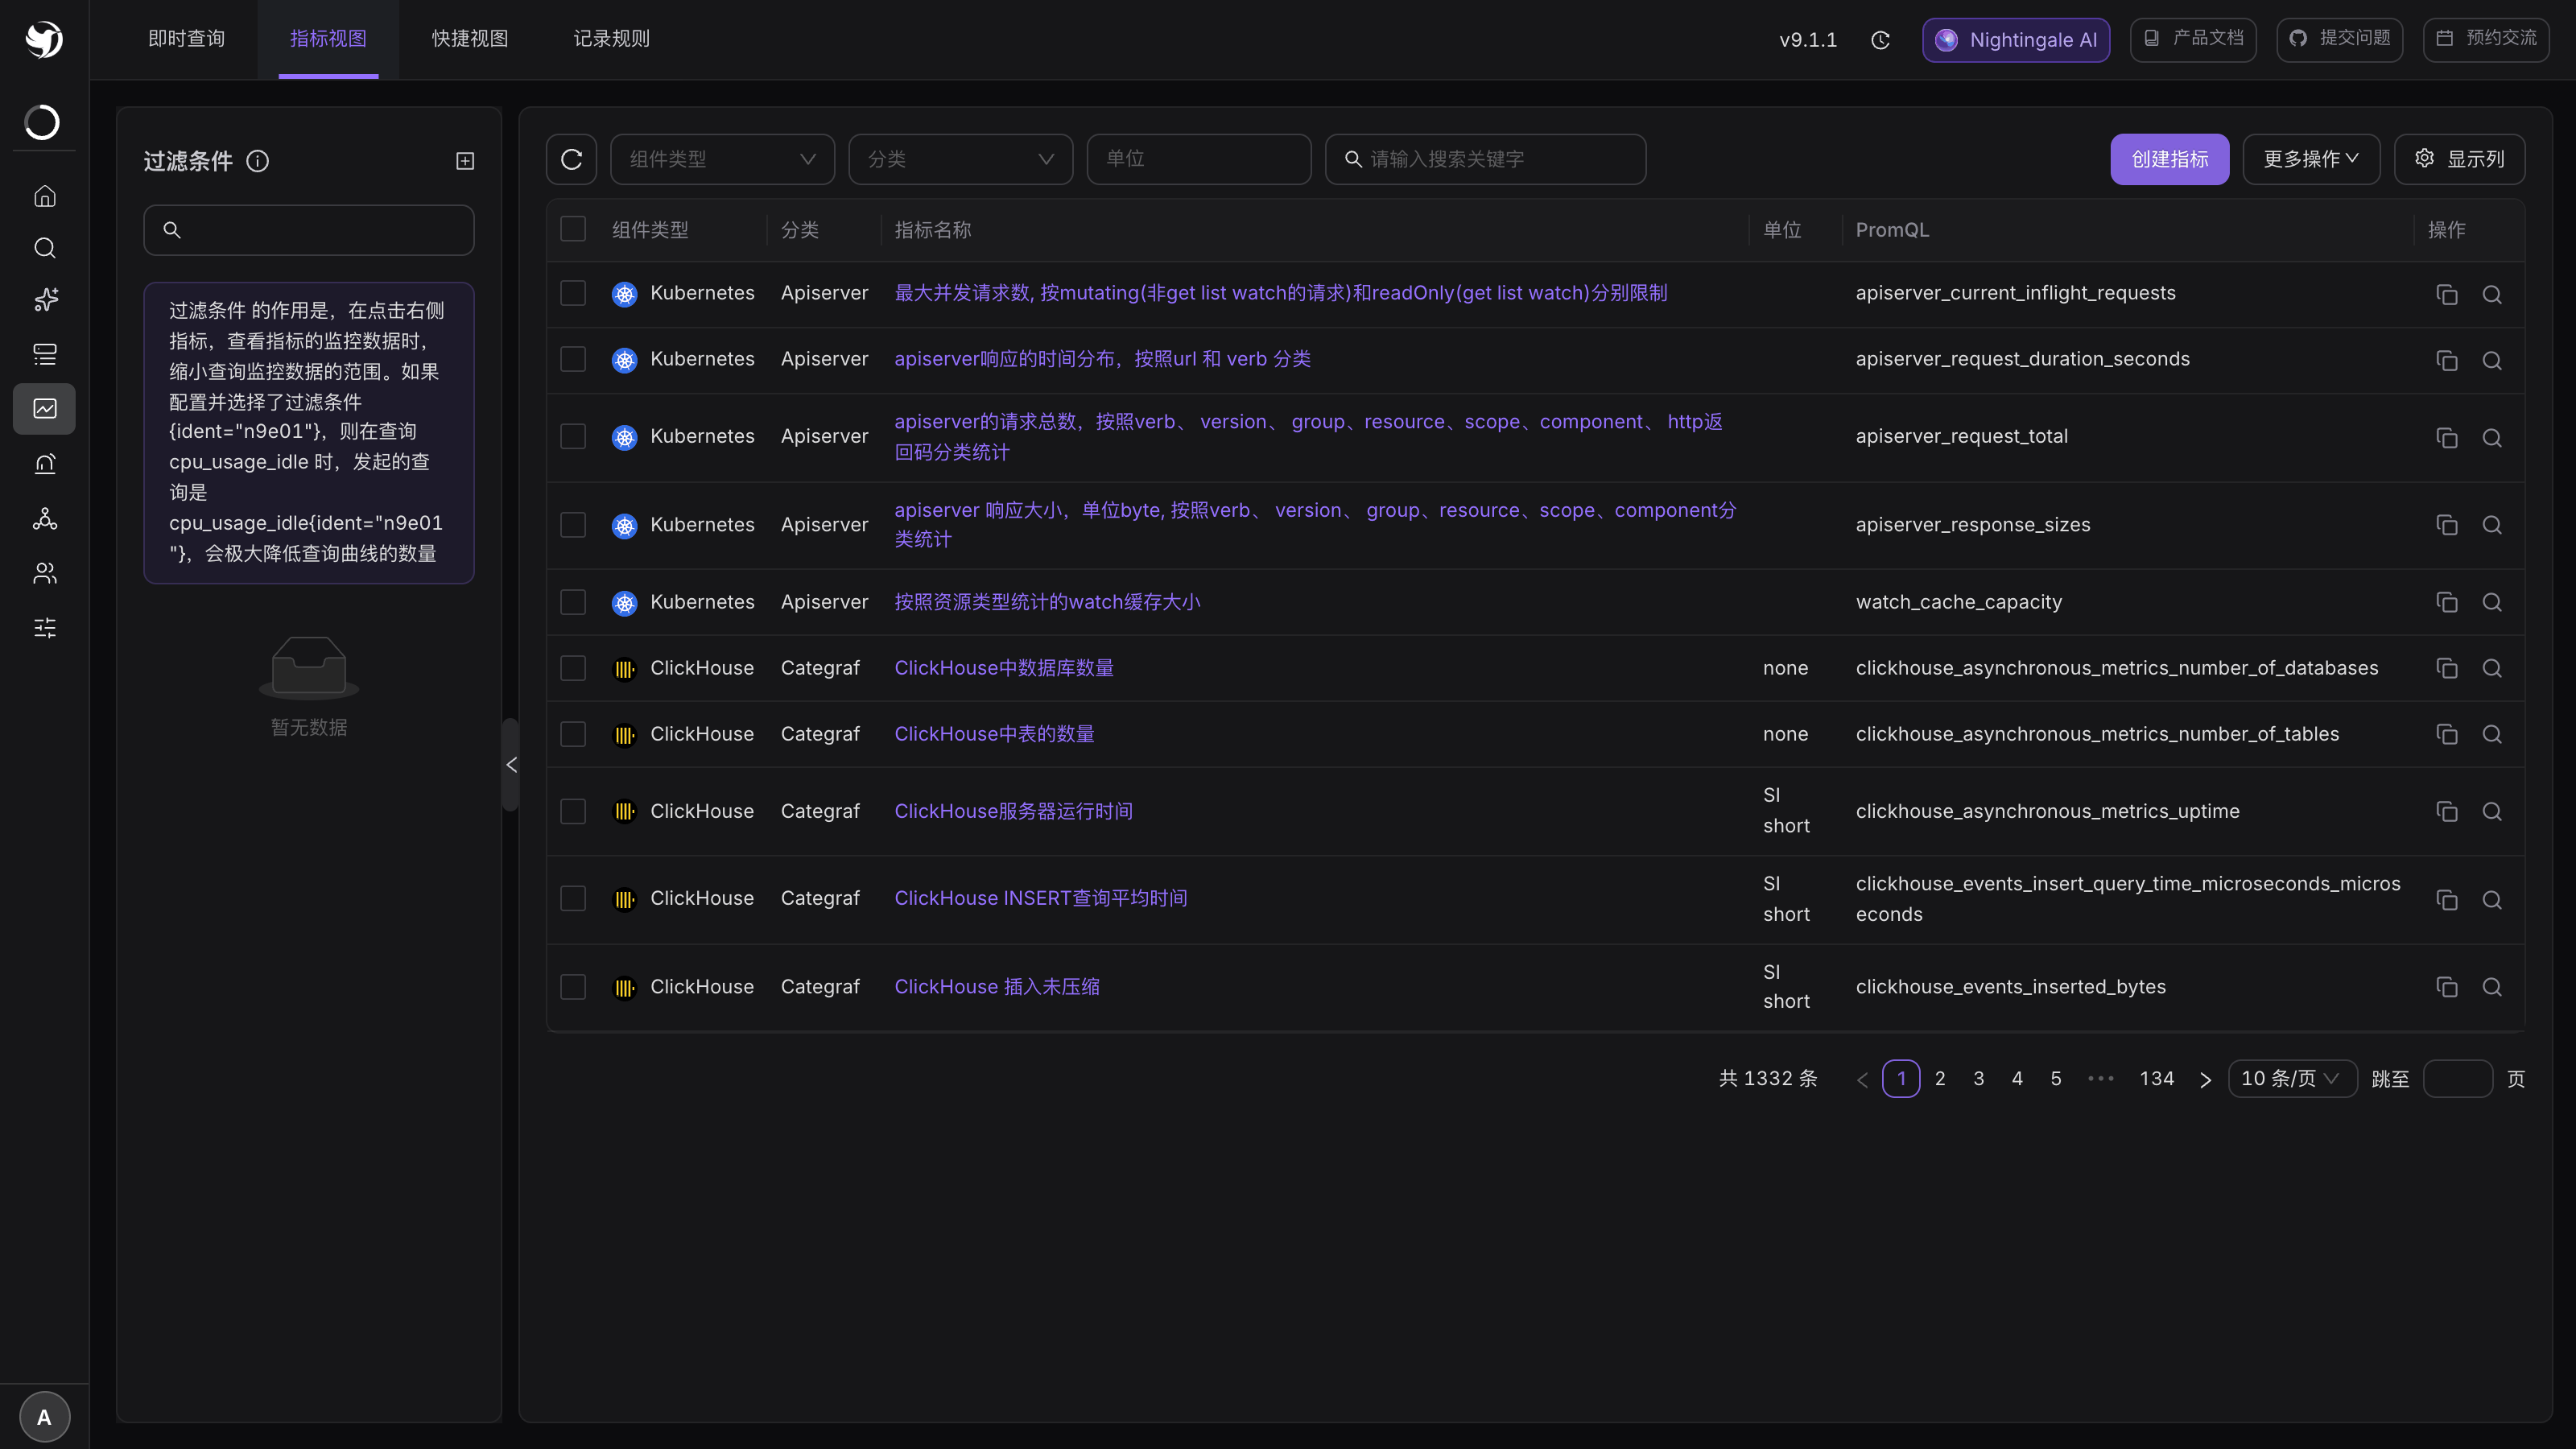The width and height of the screenshot is (2576, 1449).
Task: Toggle the select-all header checkbox
Action: 573,229
